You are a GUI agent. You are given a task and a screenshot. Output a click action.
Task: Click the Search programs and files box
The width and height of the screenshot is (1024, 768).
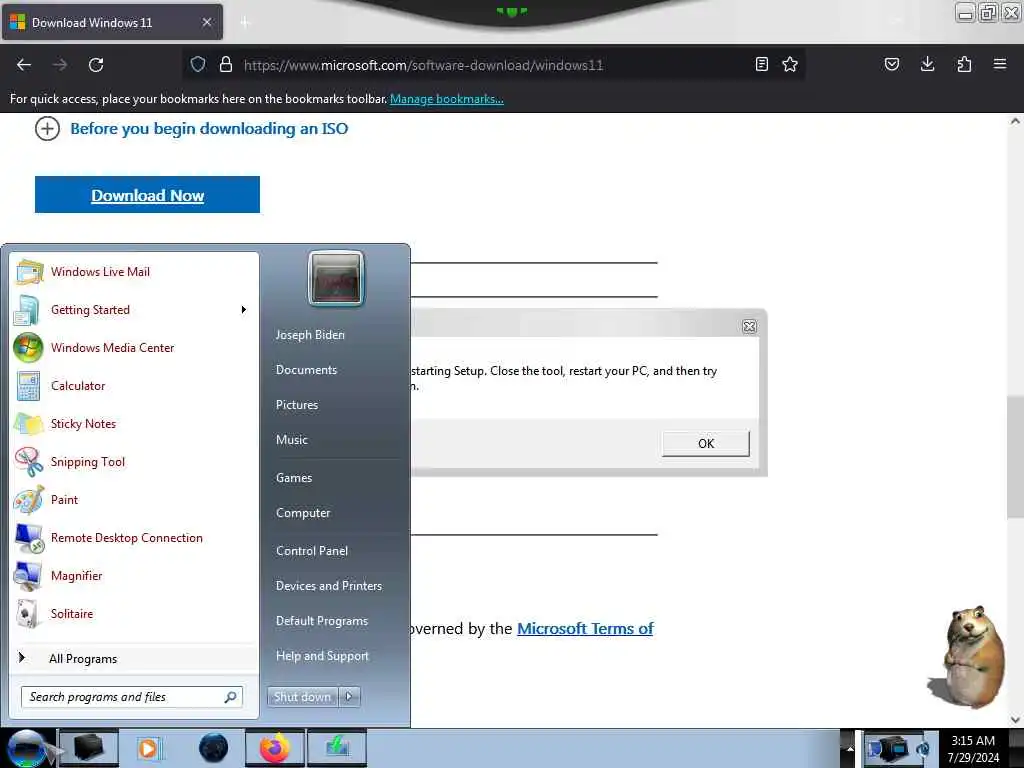132,697
